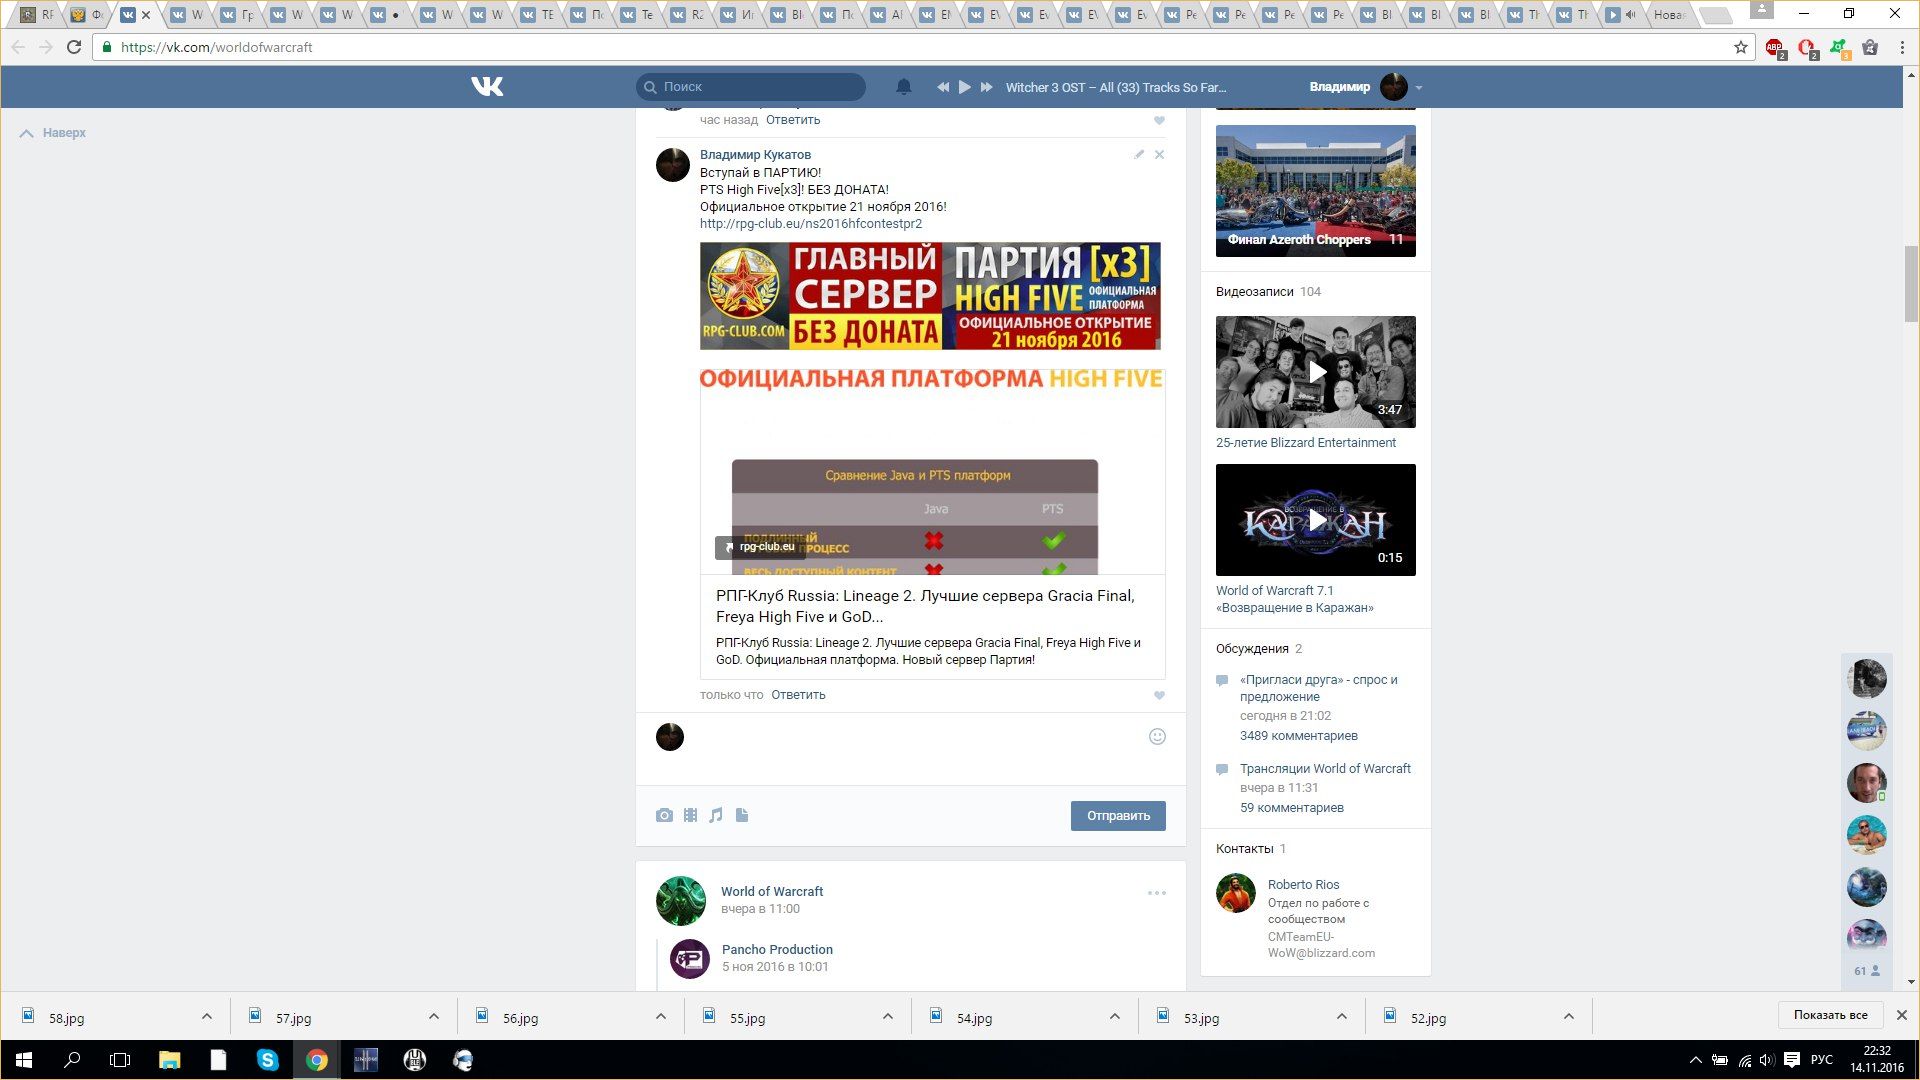
Task: Play the 25-летие Blizzard Entertainment video
Action: pyautogui.click(x=1316, y=372)
